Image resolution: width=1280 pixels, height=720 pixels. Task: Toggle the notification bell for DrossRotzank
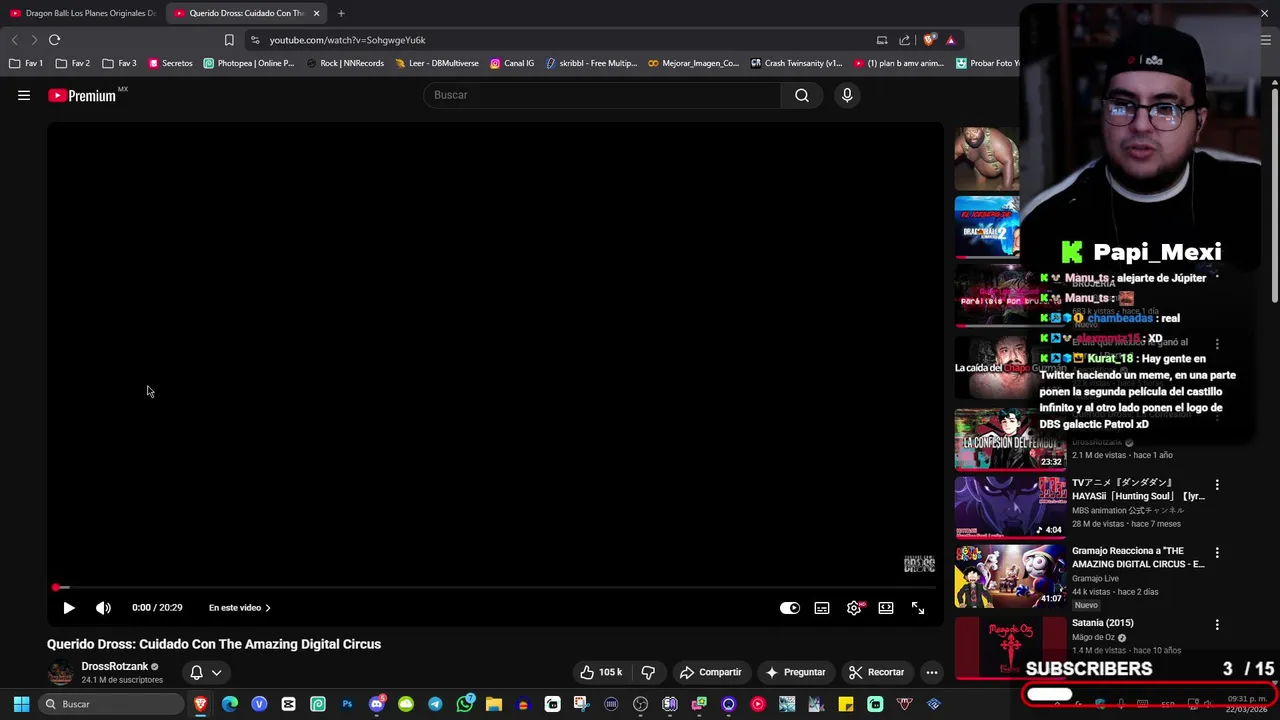(x=196, y=673)
